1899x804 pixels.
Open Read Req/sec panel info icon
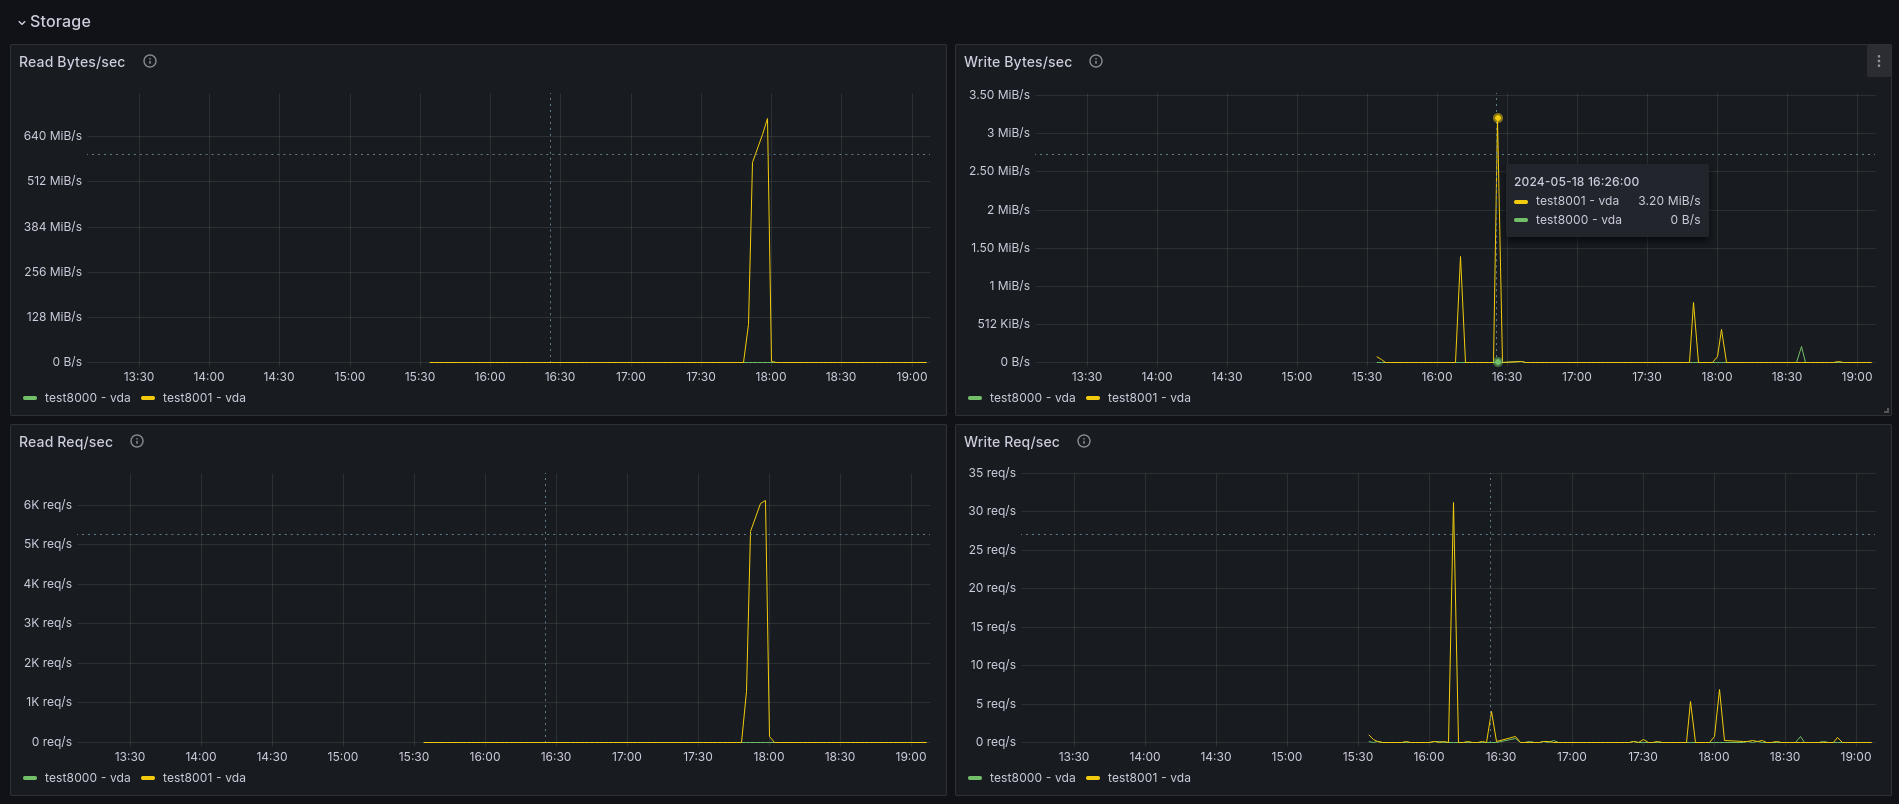click(x=137, y=441)
